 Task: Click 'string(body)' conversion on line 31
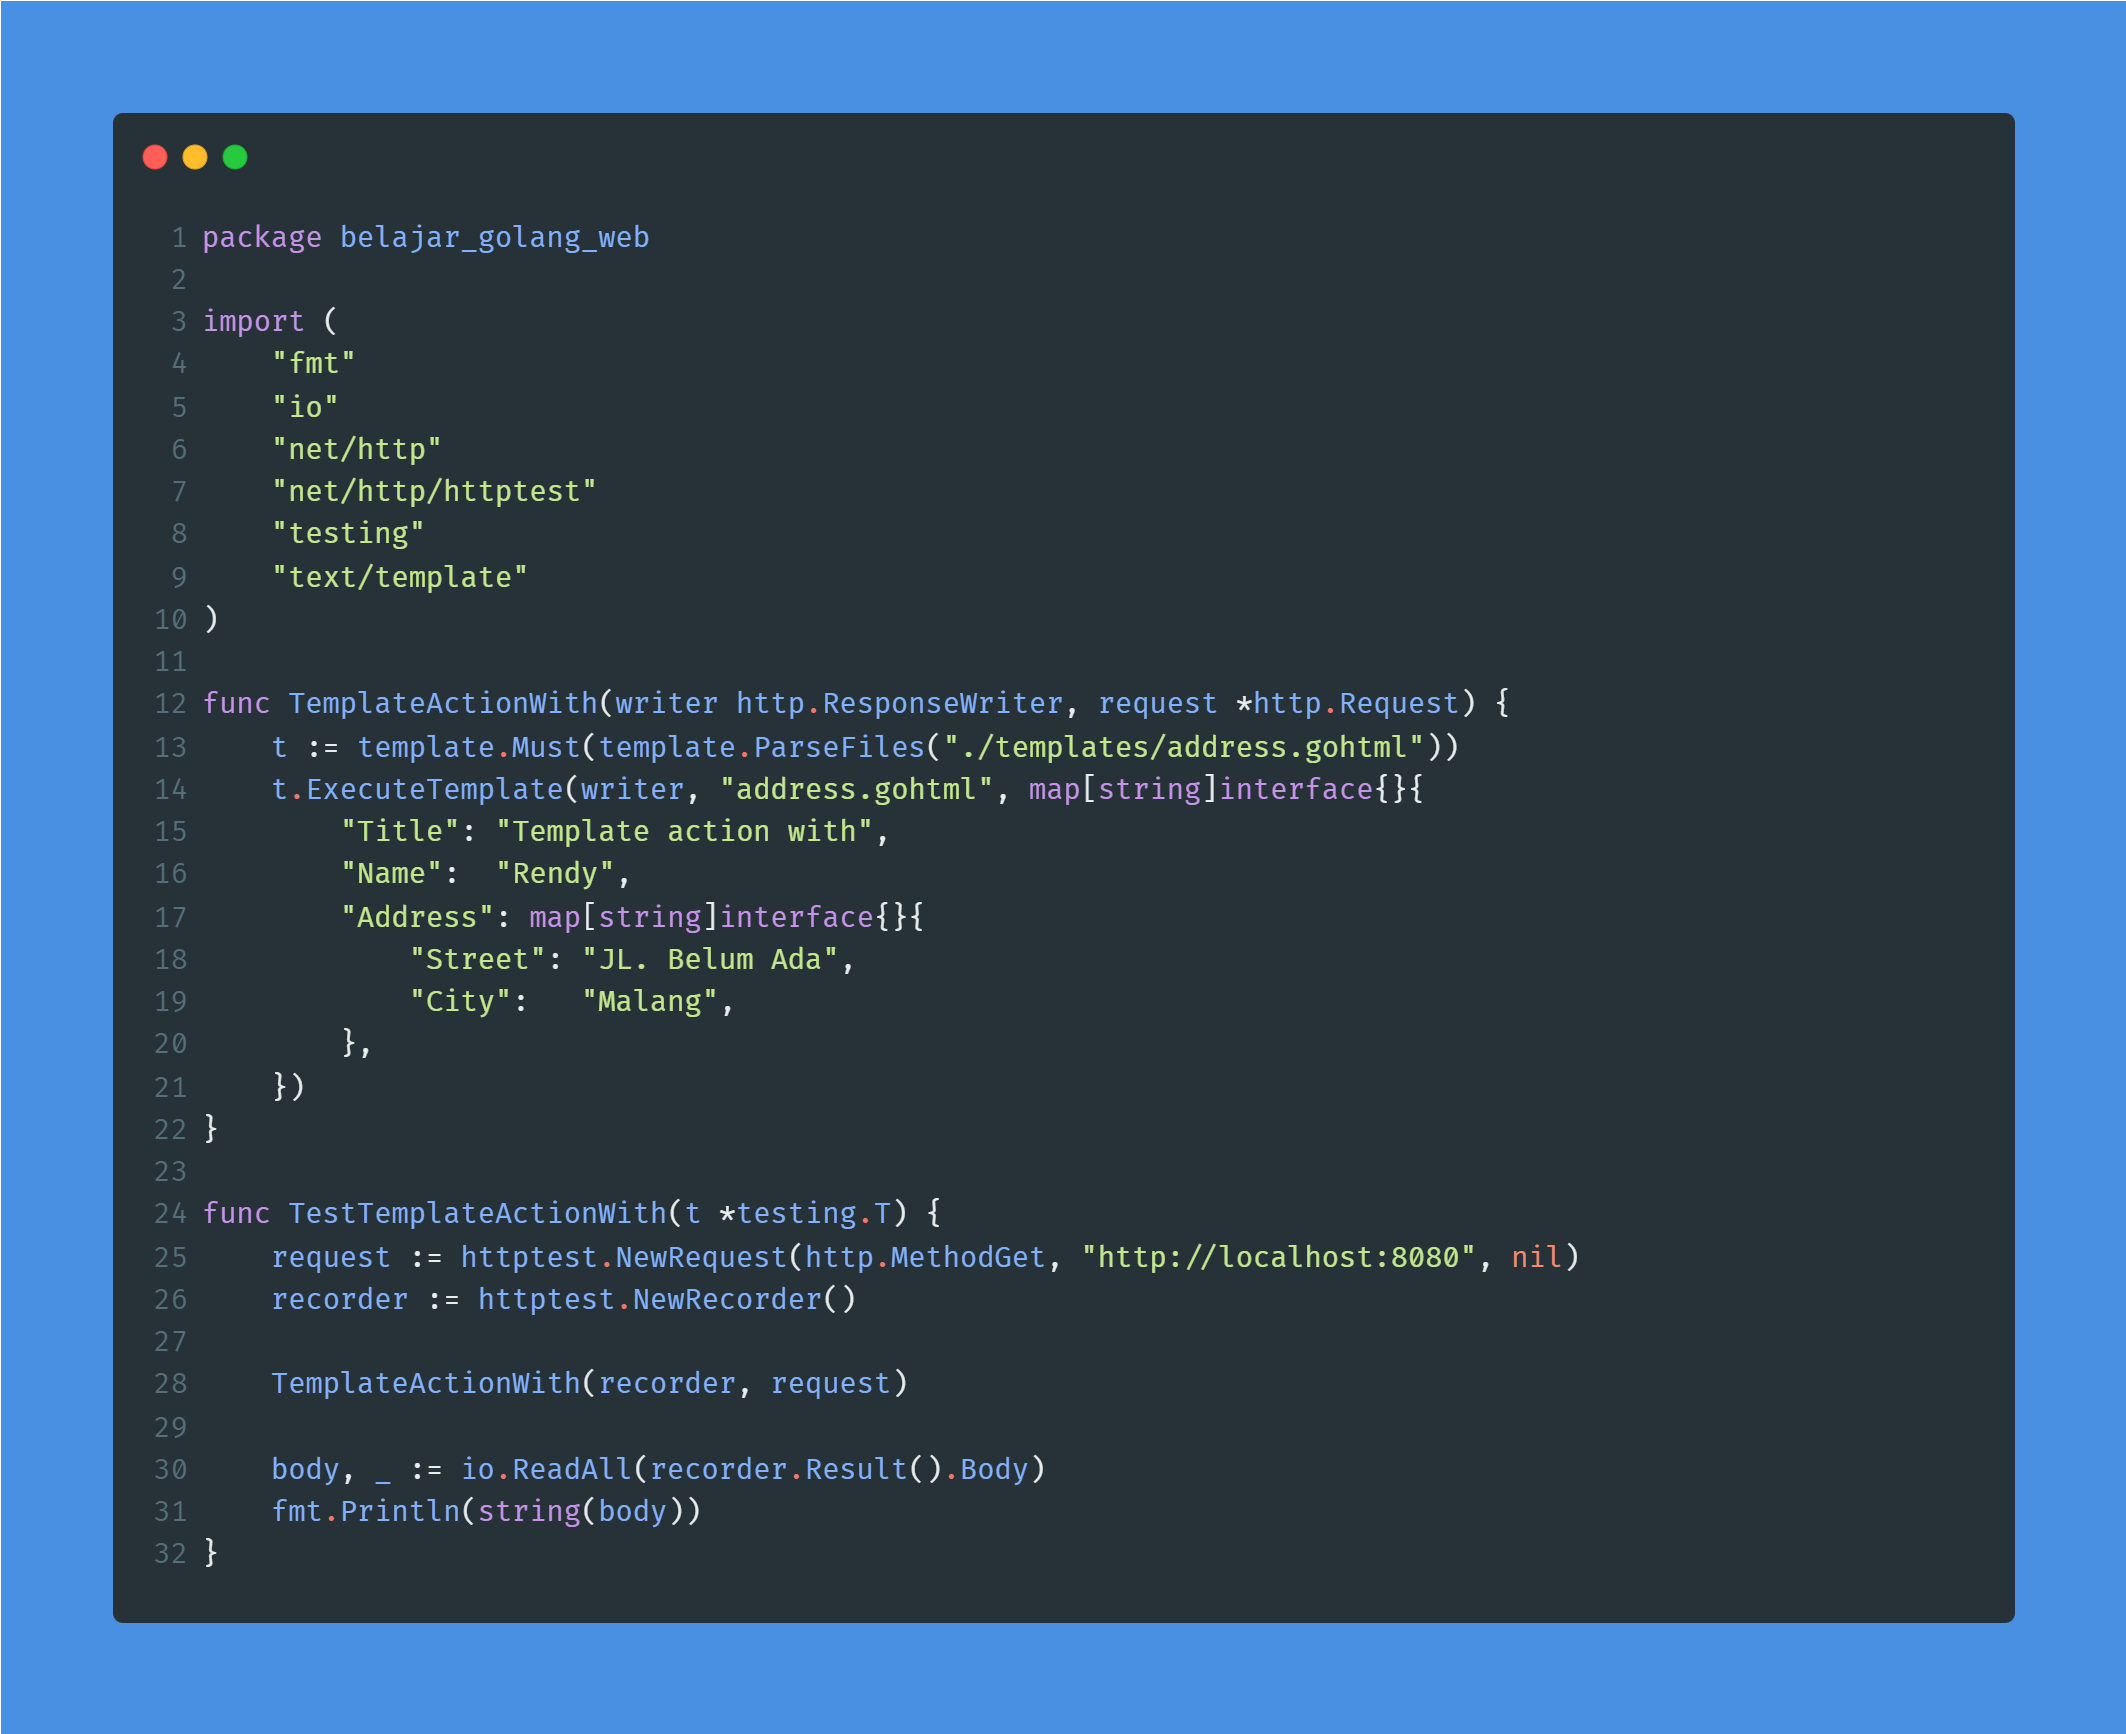tap(581, 1511)
